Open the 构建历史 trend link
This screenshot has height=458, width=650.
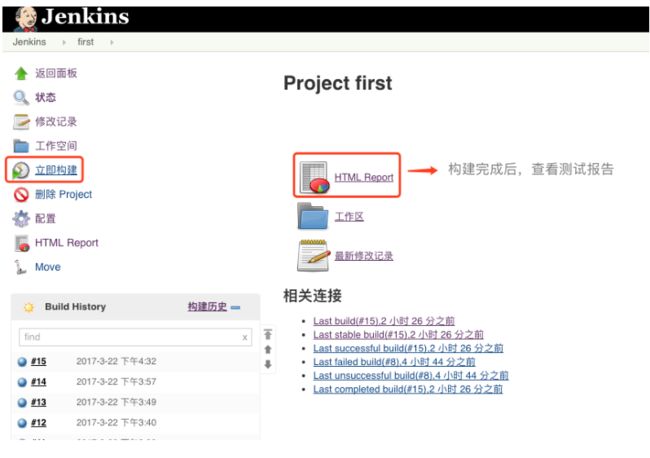pyautogui.click(x=207, y=307)
